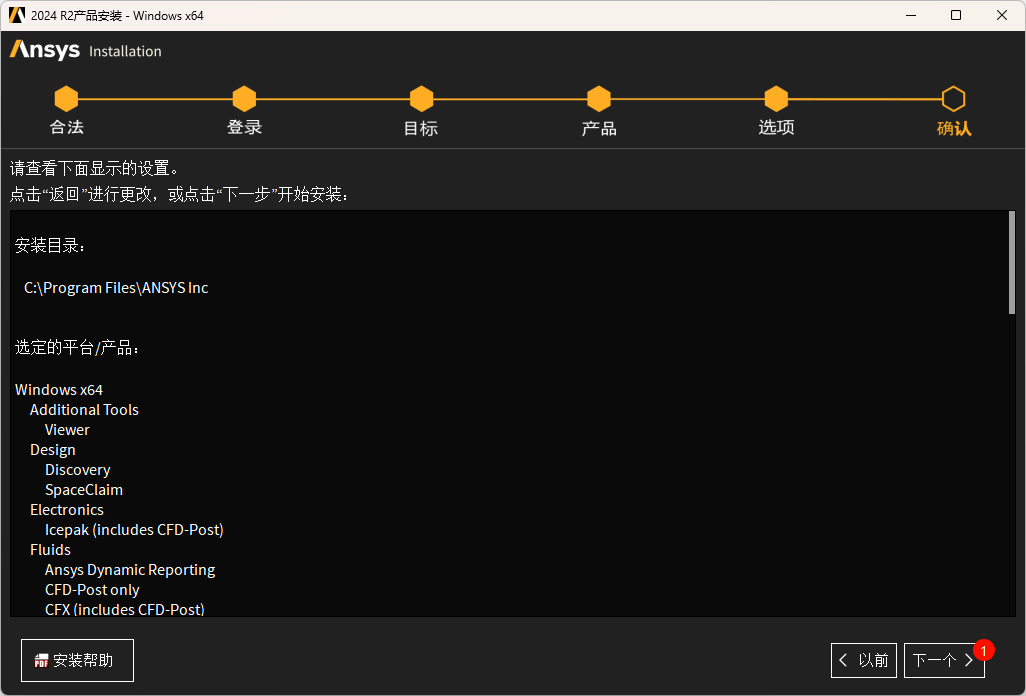Viewport: 1026px width, 696px height.
Task: Select the 合法 step label
Action: (x=67, y=128)
